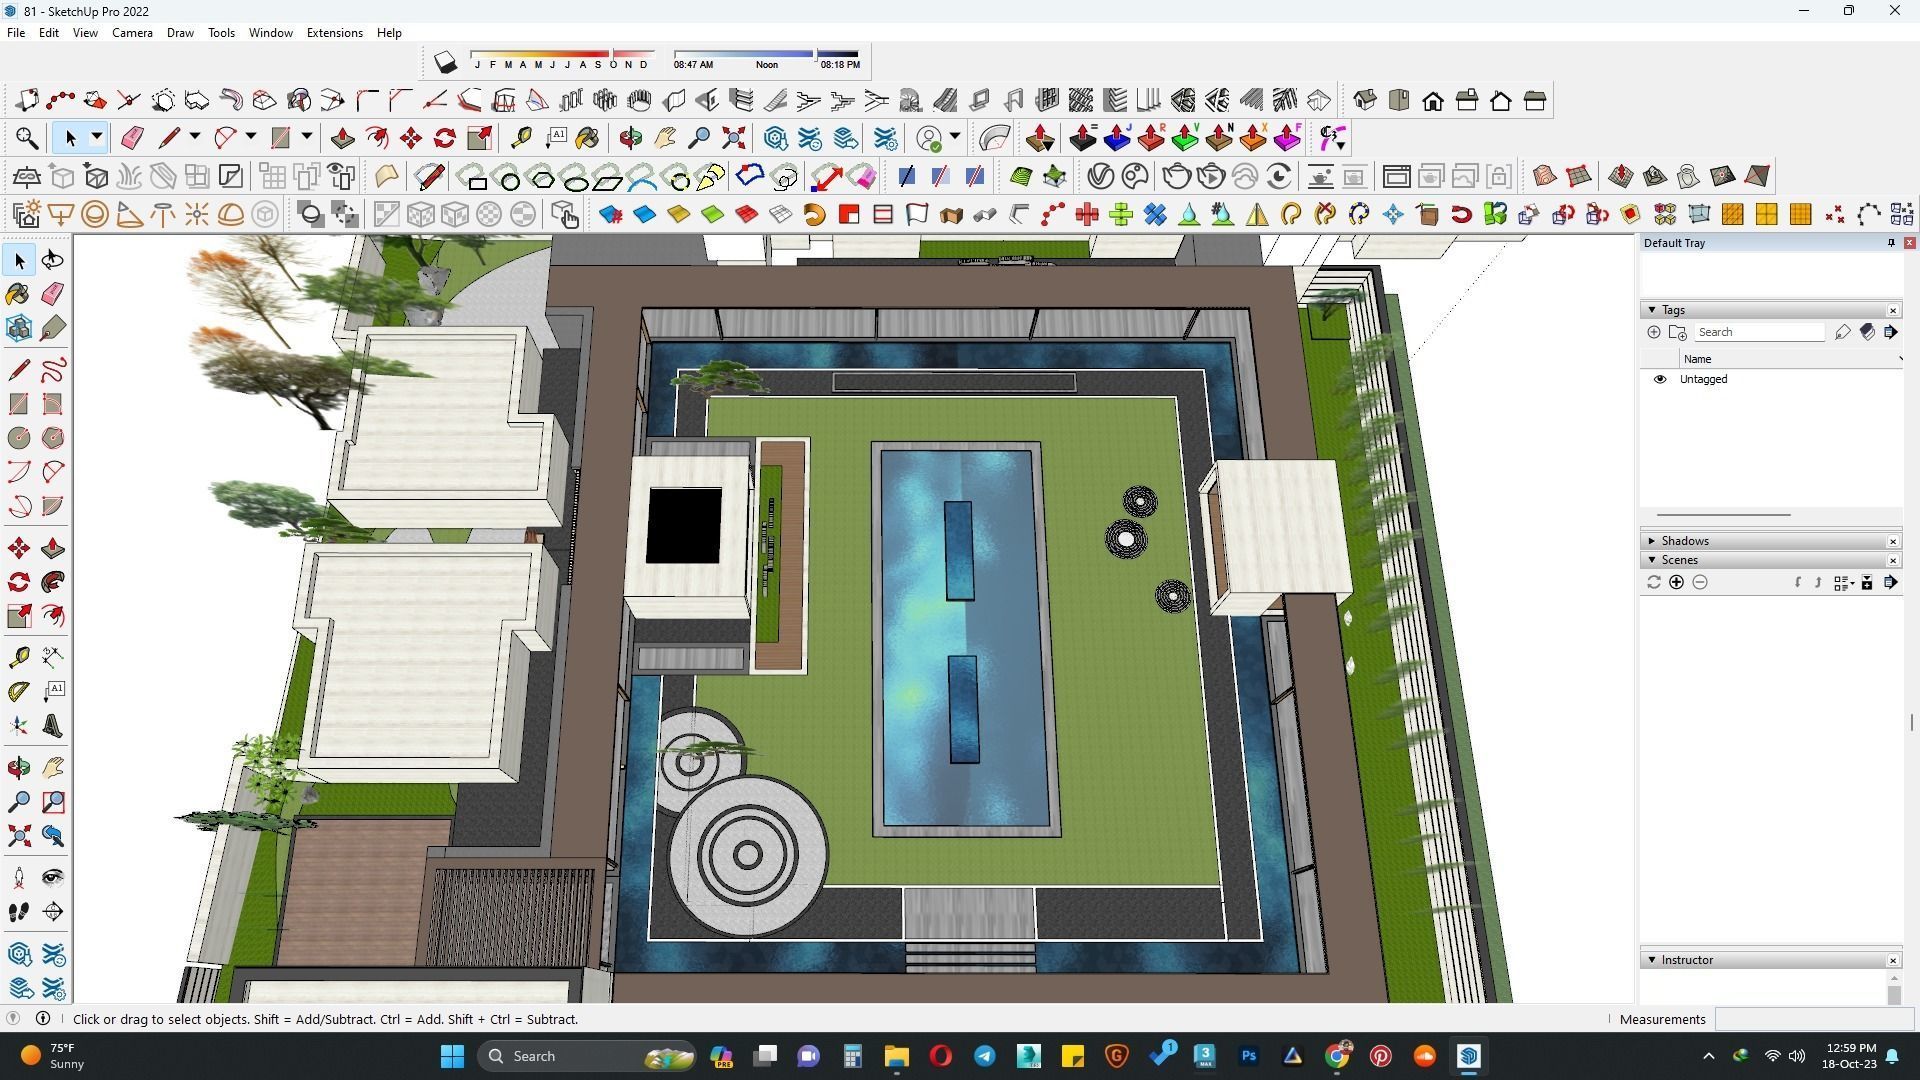
Task: Toggle shadows display button near date slider
Action: [x=445, y=63]
